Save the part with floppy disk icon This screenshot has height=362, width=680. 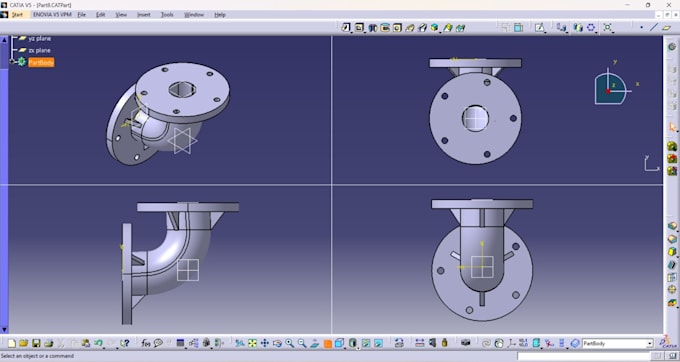tap(36, 343)
